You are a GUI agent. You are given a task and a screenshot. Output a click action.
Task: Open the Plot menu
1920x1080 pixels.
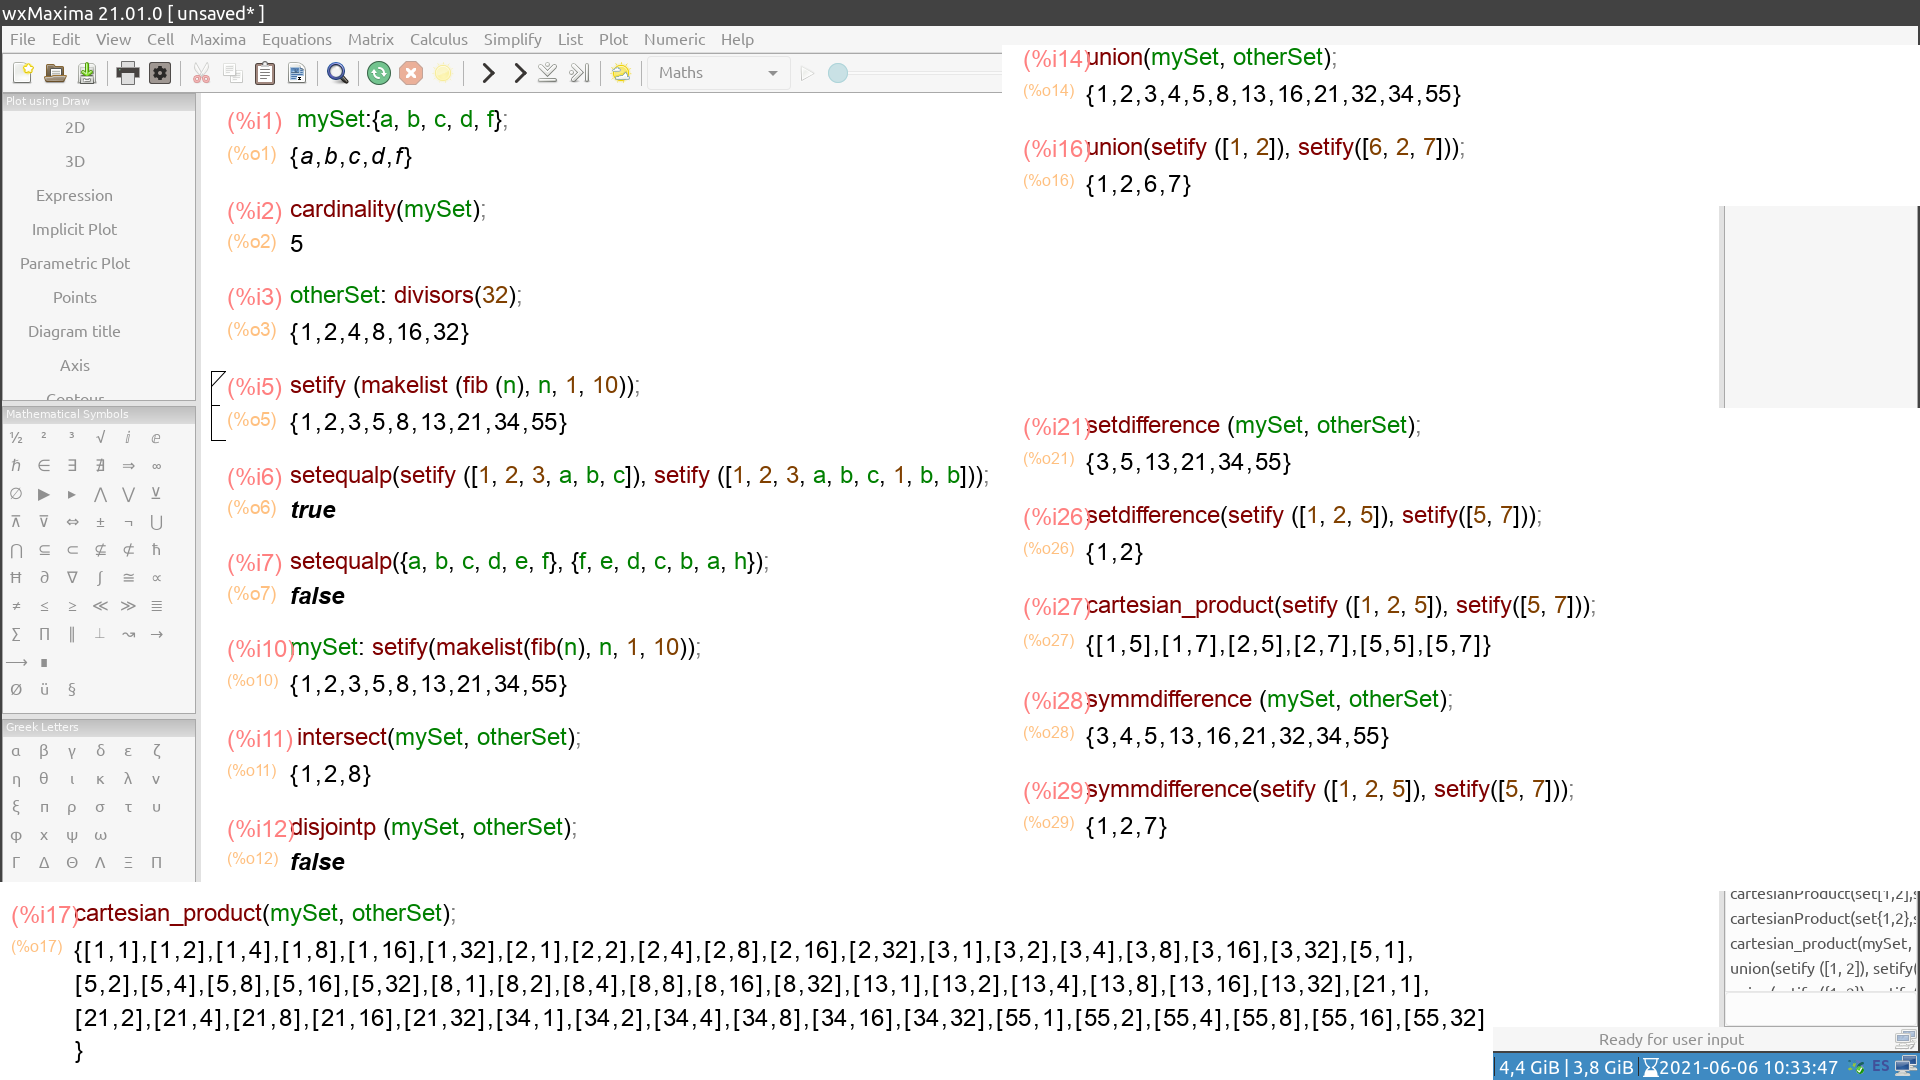(613, 40)
